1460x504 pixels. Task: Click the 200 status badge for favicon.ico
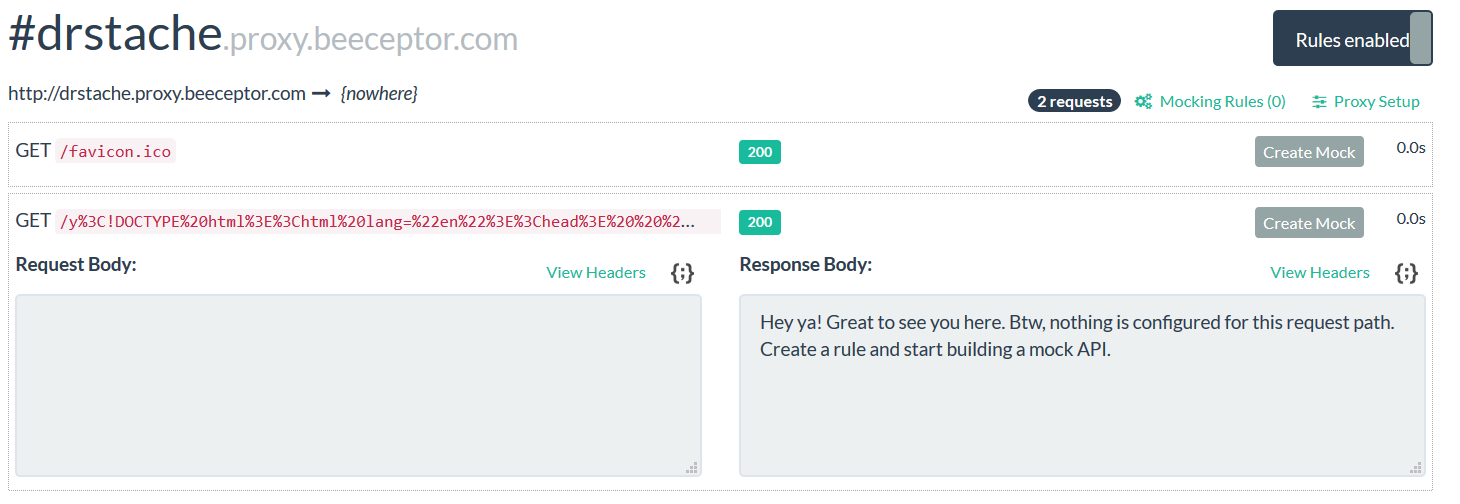click(760, 152)
